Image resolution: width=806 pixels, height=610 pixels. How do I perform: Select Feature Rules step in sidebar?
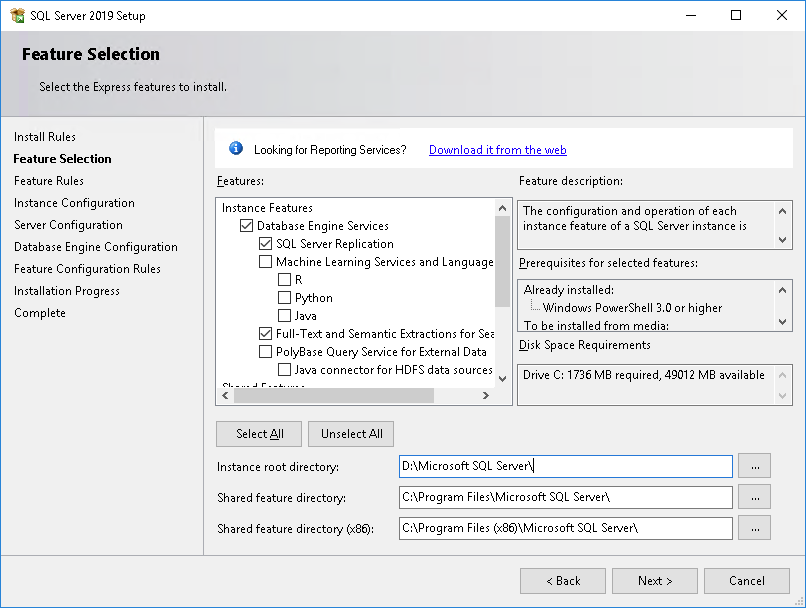coord(49,181)
